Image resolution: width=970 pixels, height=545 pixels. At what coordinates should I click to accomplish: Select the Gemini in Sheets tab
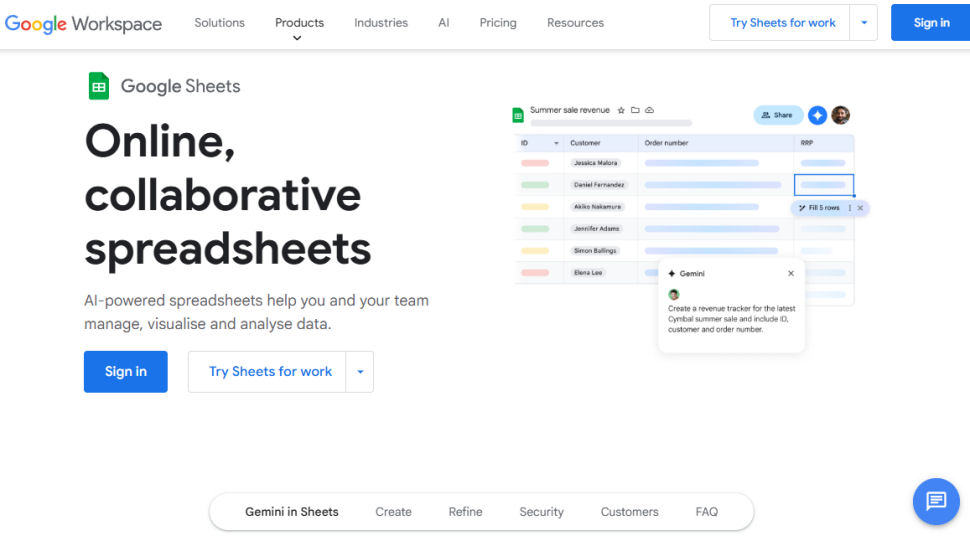[292, 512]
